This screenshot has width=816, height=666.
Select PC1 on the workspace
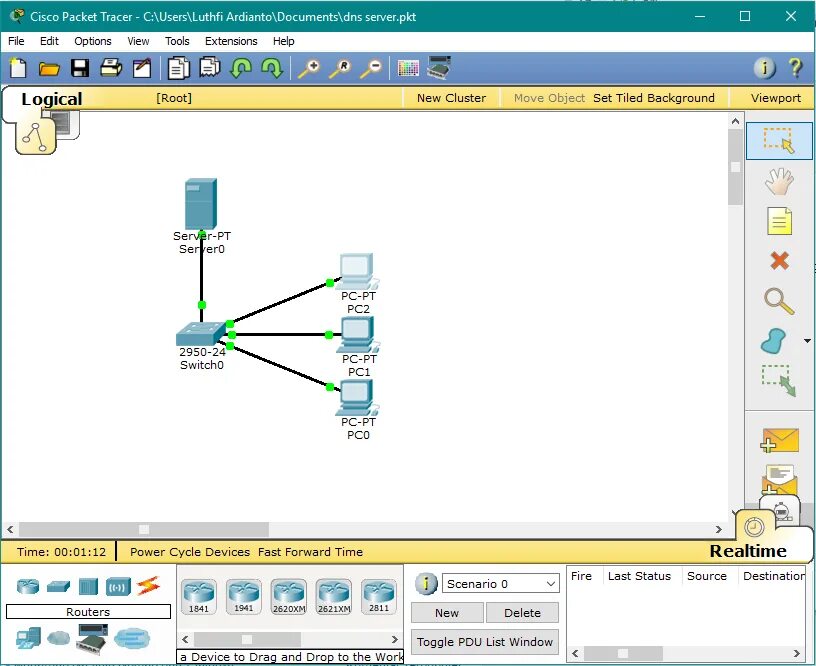click(359, 335)
